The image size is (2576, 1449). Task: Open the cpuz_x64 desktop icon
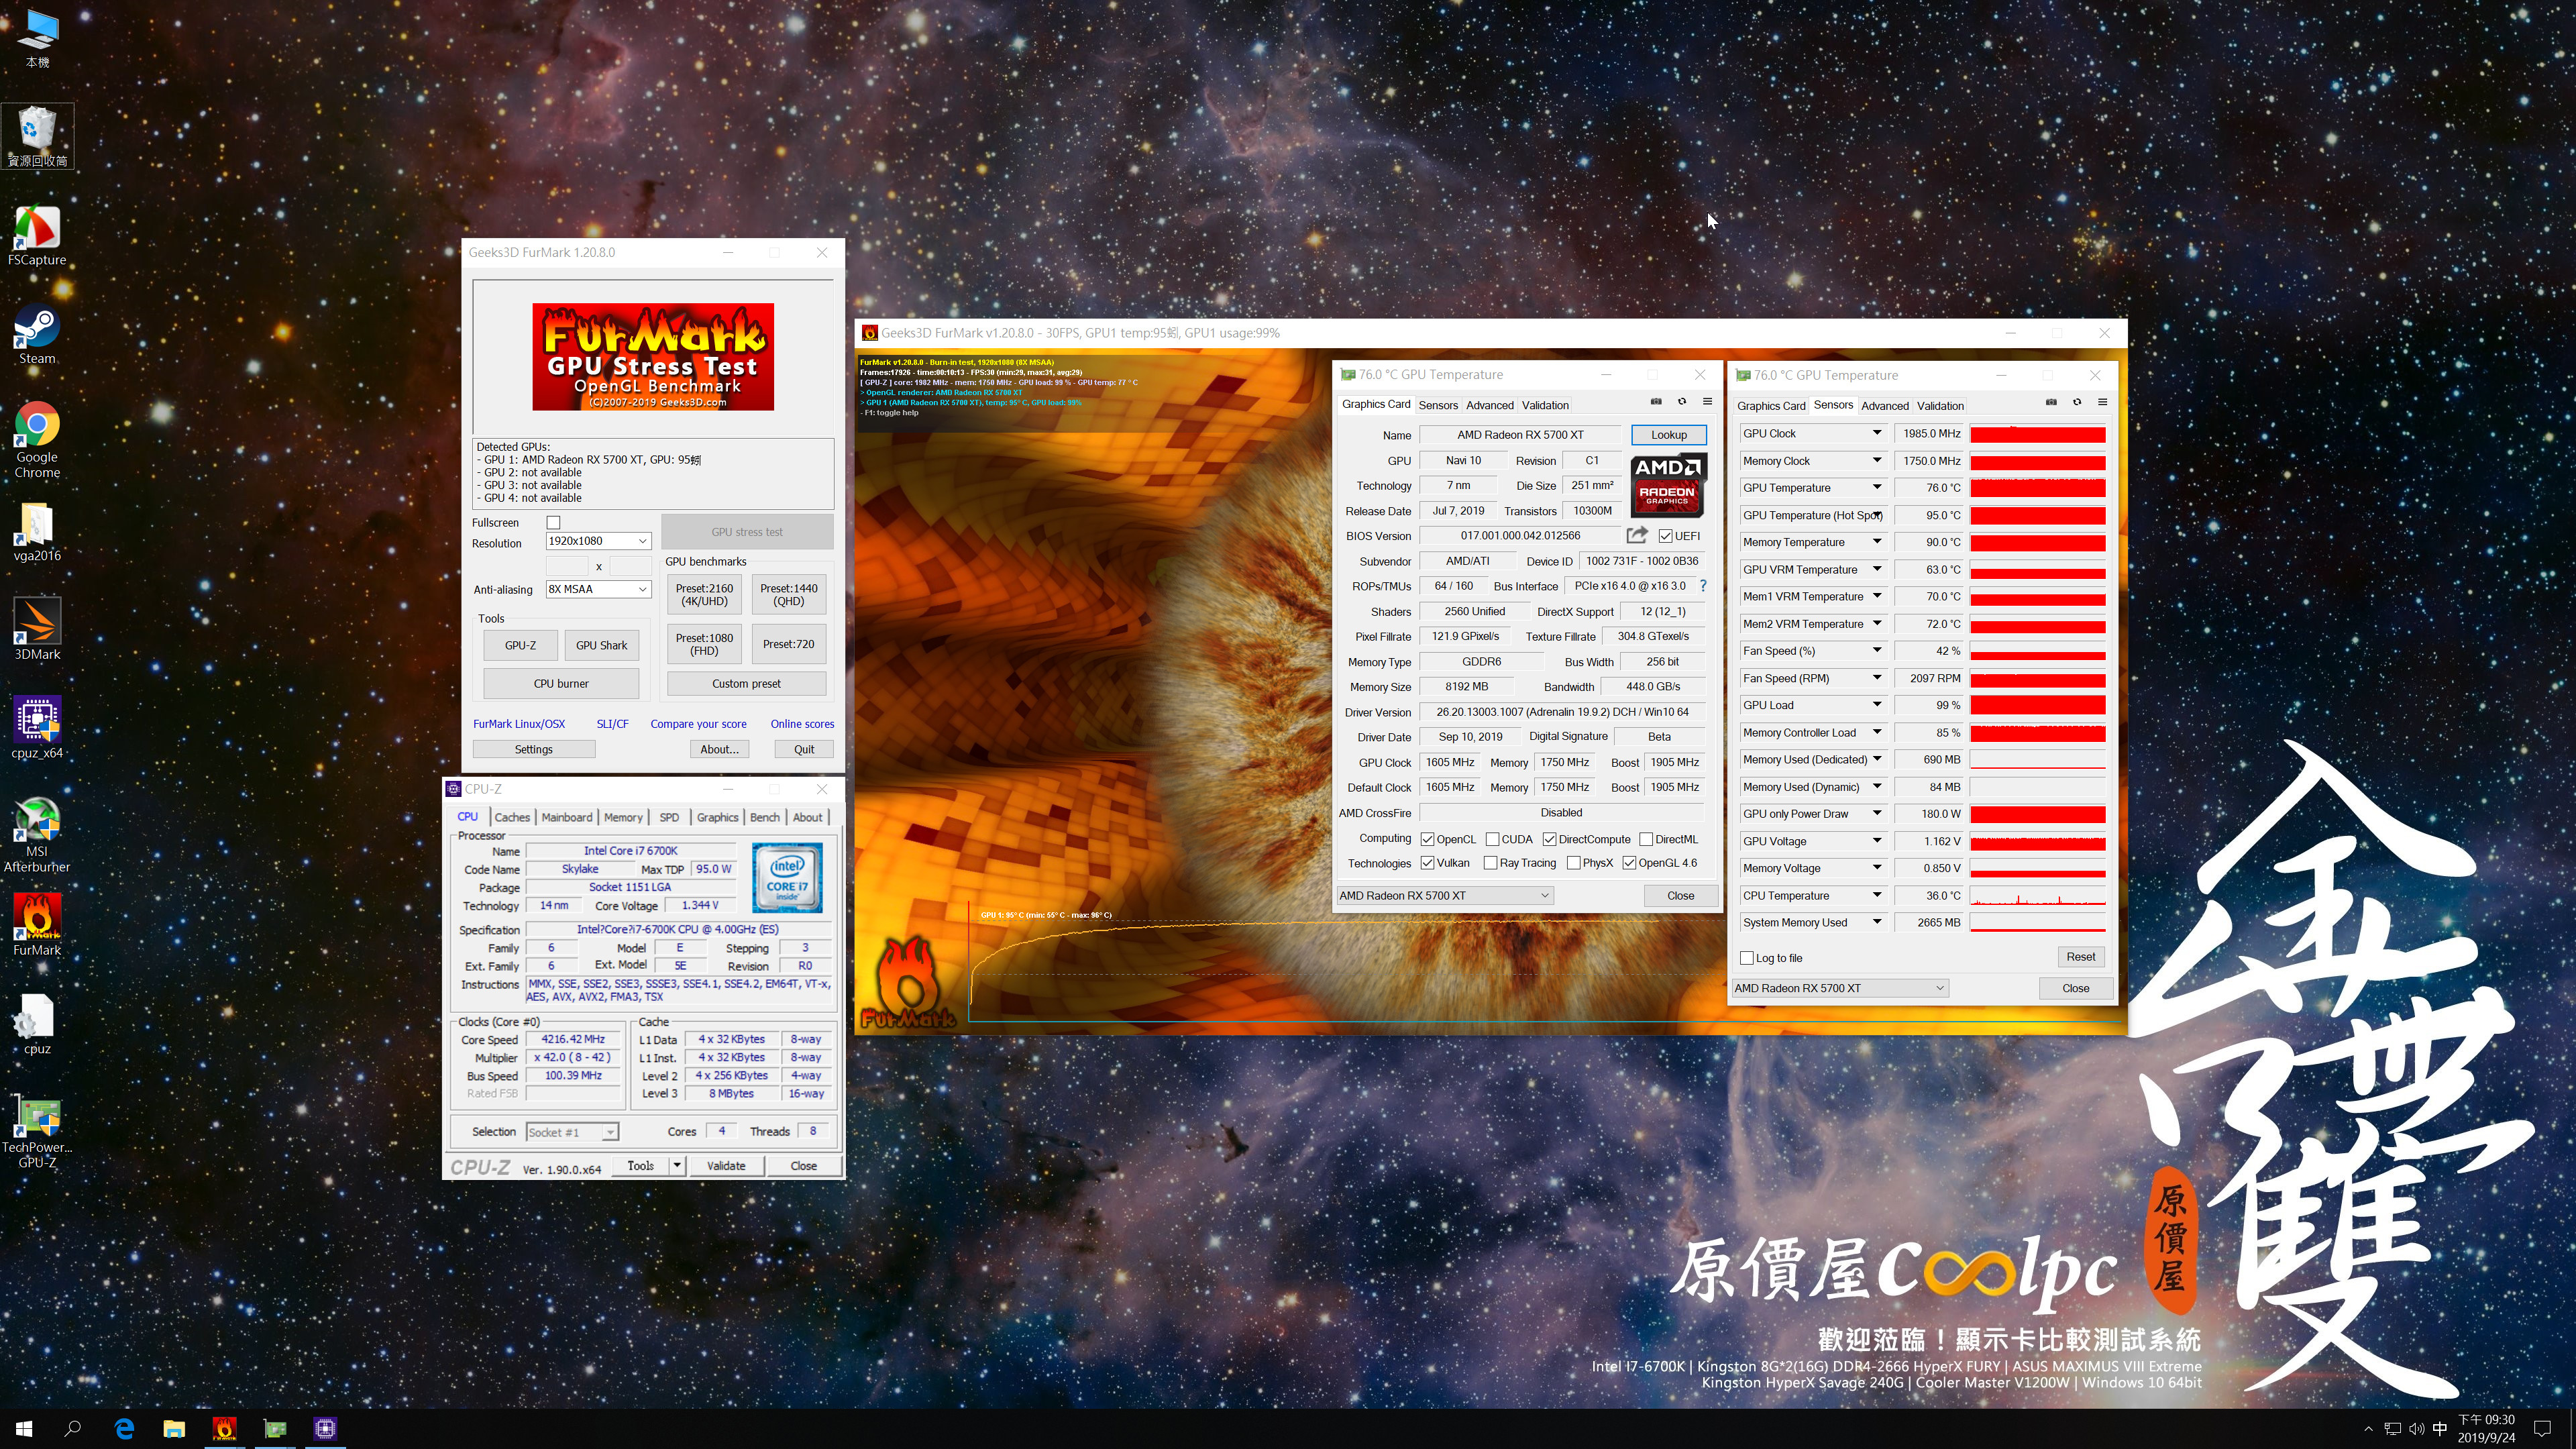point(37,728)
